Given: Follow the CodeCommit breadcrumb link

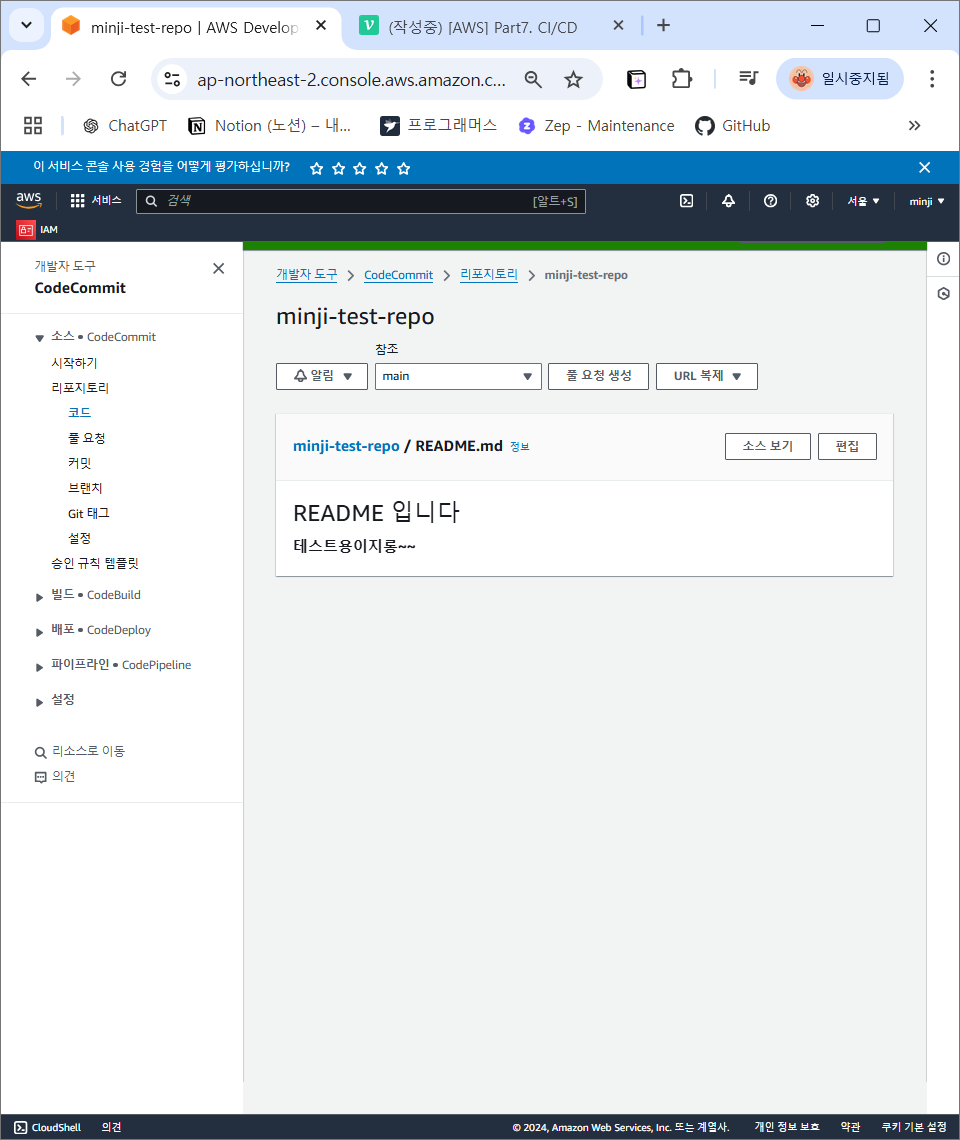Looking at the screenshot, I should click(399, 275).
